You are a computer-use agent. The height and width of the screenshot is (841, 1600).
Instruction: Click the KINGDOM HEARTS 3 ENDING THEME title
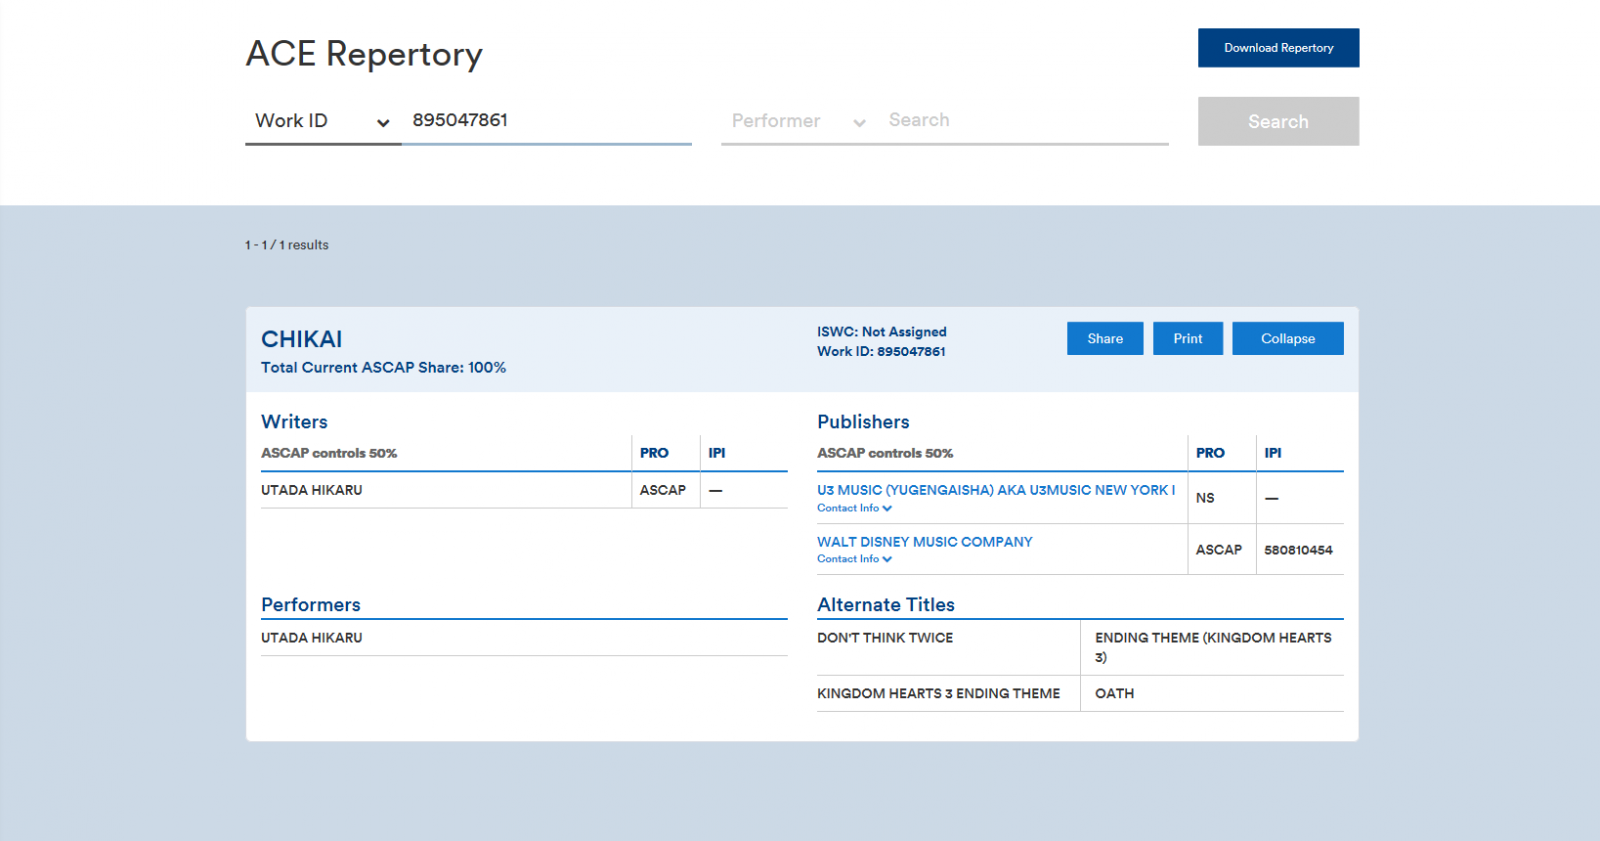(938, 693)
